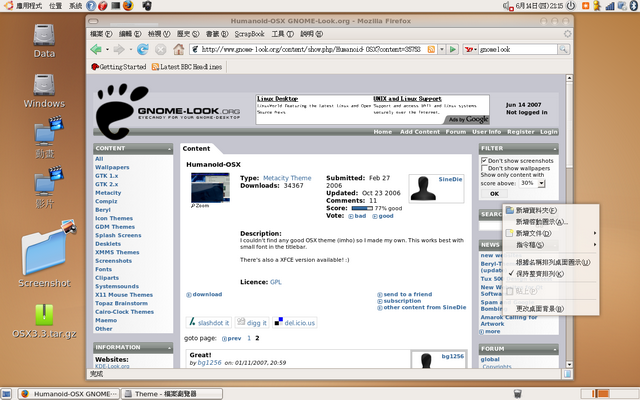Go to Home page with house icon

pos(178,49)
